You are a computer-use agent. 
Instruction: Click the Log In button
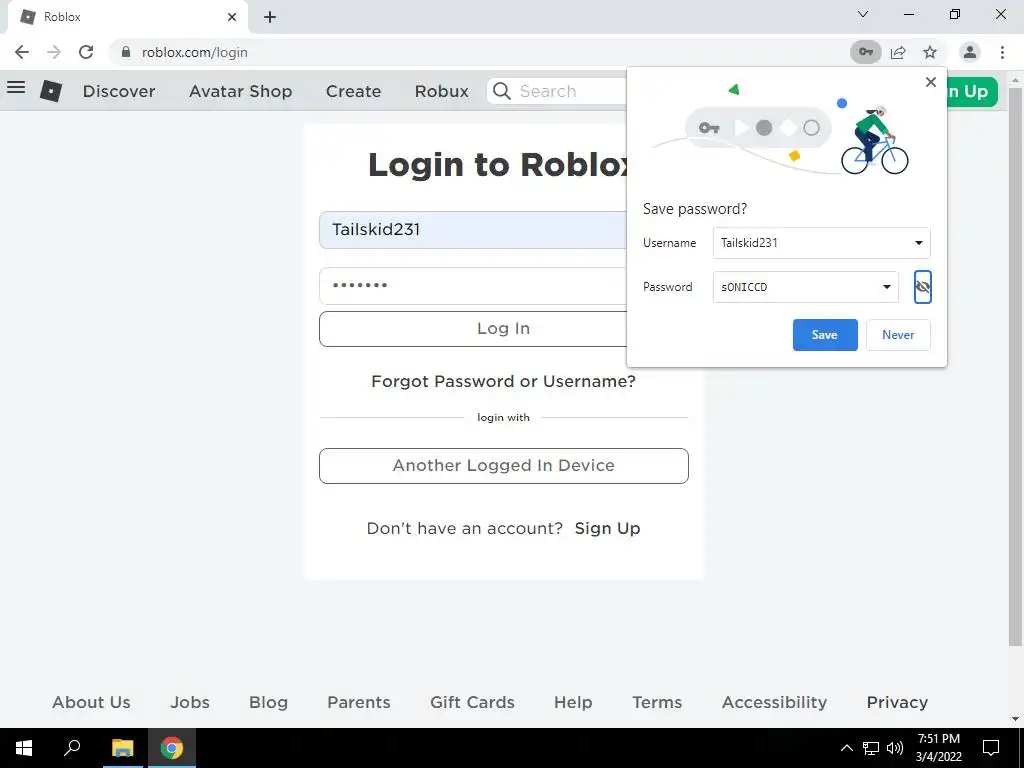tap(473, 328)
